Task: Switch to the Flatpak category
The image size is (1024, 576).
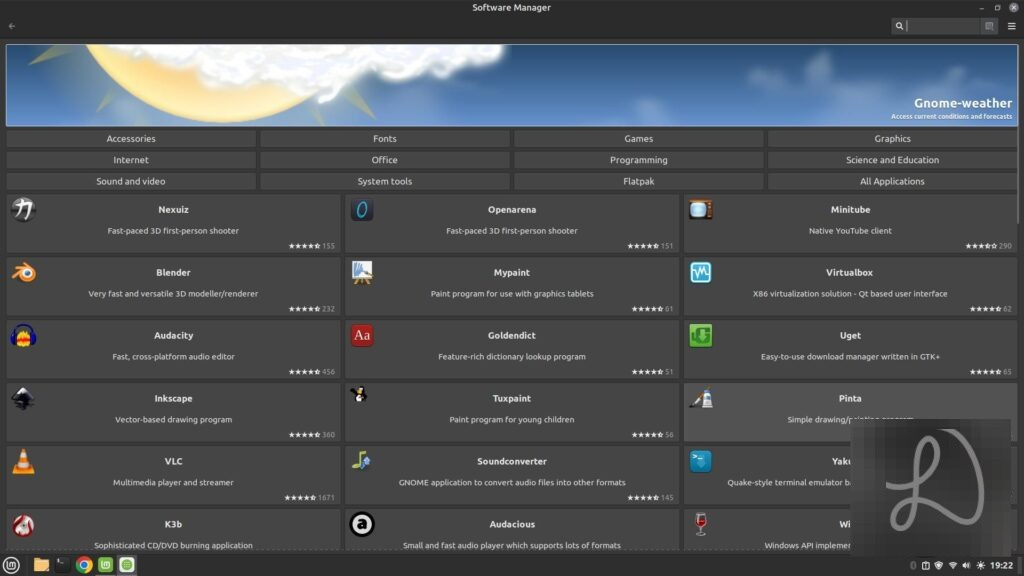Action: pyautogui.click(x=638, y=181)
